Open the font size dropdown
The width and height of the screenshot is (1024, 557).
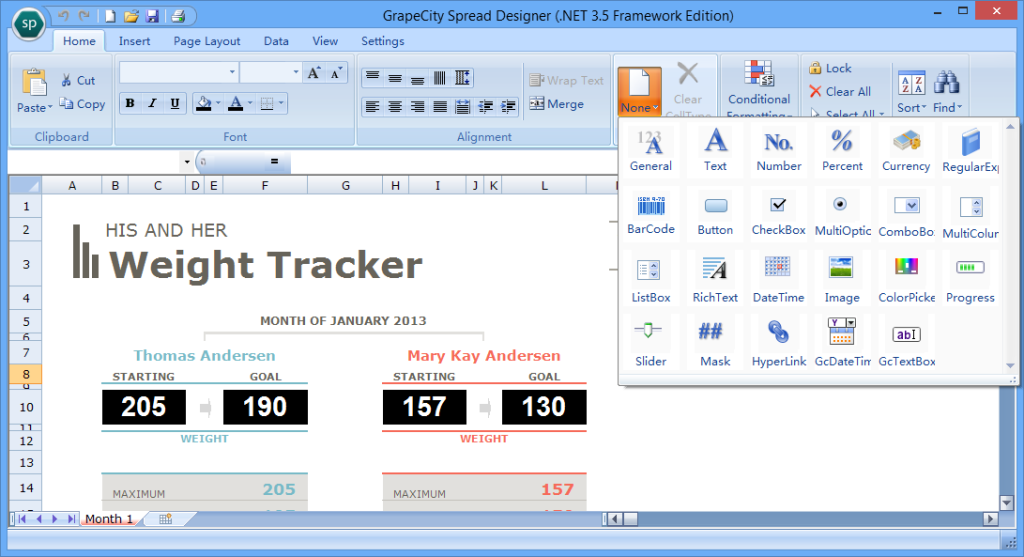(295, 72)
